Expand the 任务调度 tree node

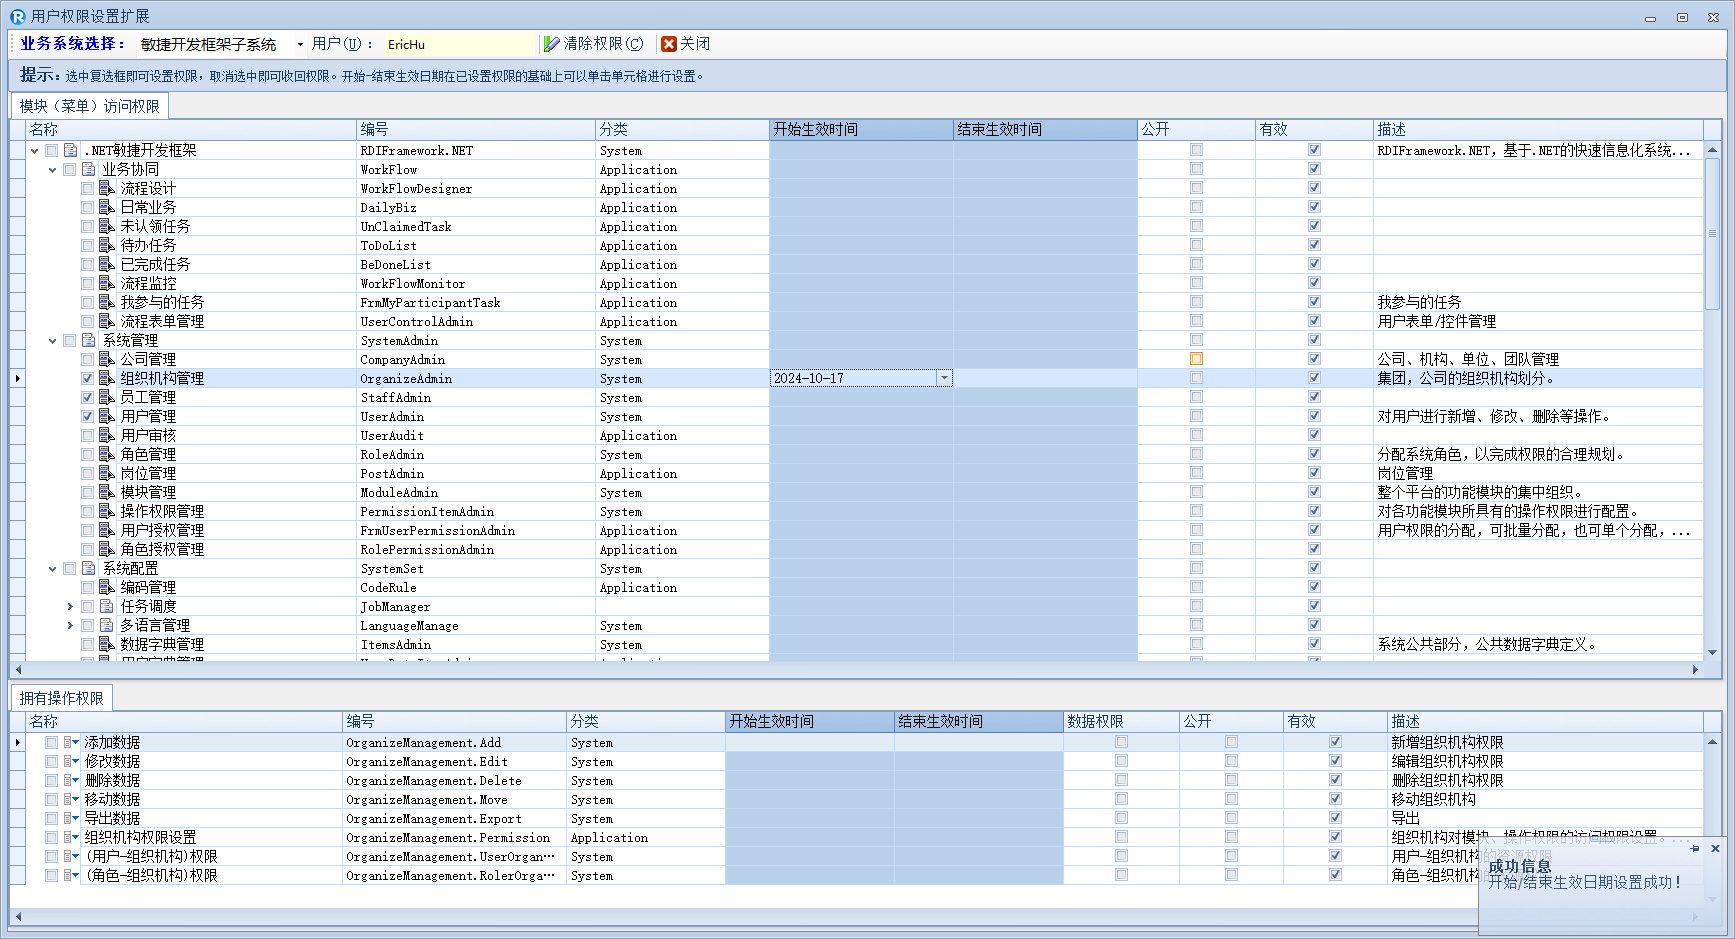click(x=70, y=607)
